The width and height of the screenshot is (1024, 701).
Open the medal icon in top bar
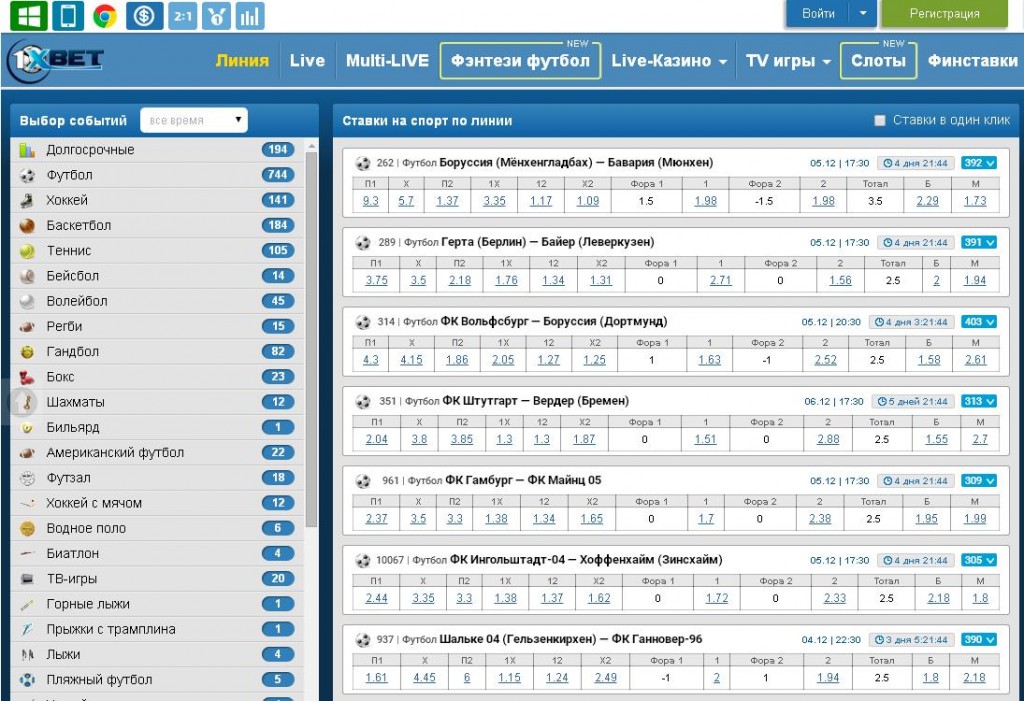click(216, 15)
